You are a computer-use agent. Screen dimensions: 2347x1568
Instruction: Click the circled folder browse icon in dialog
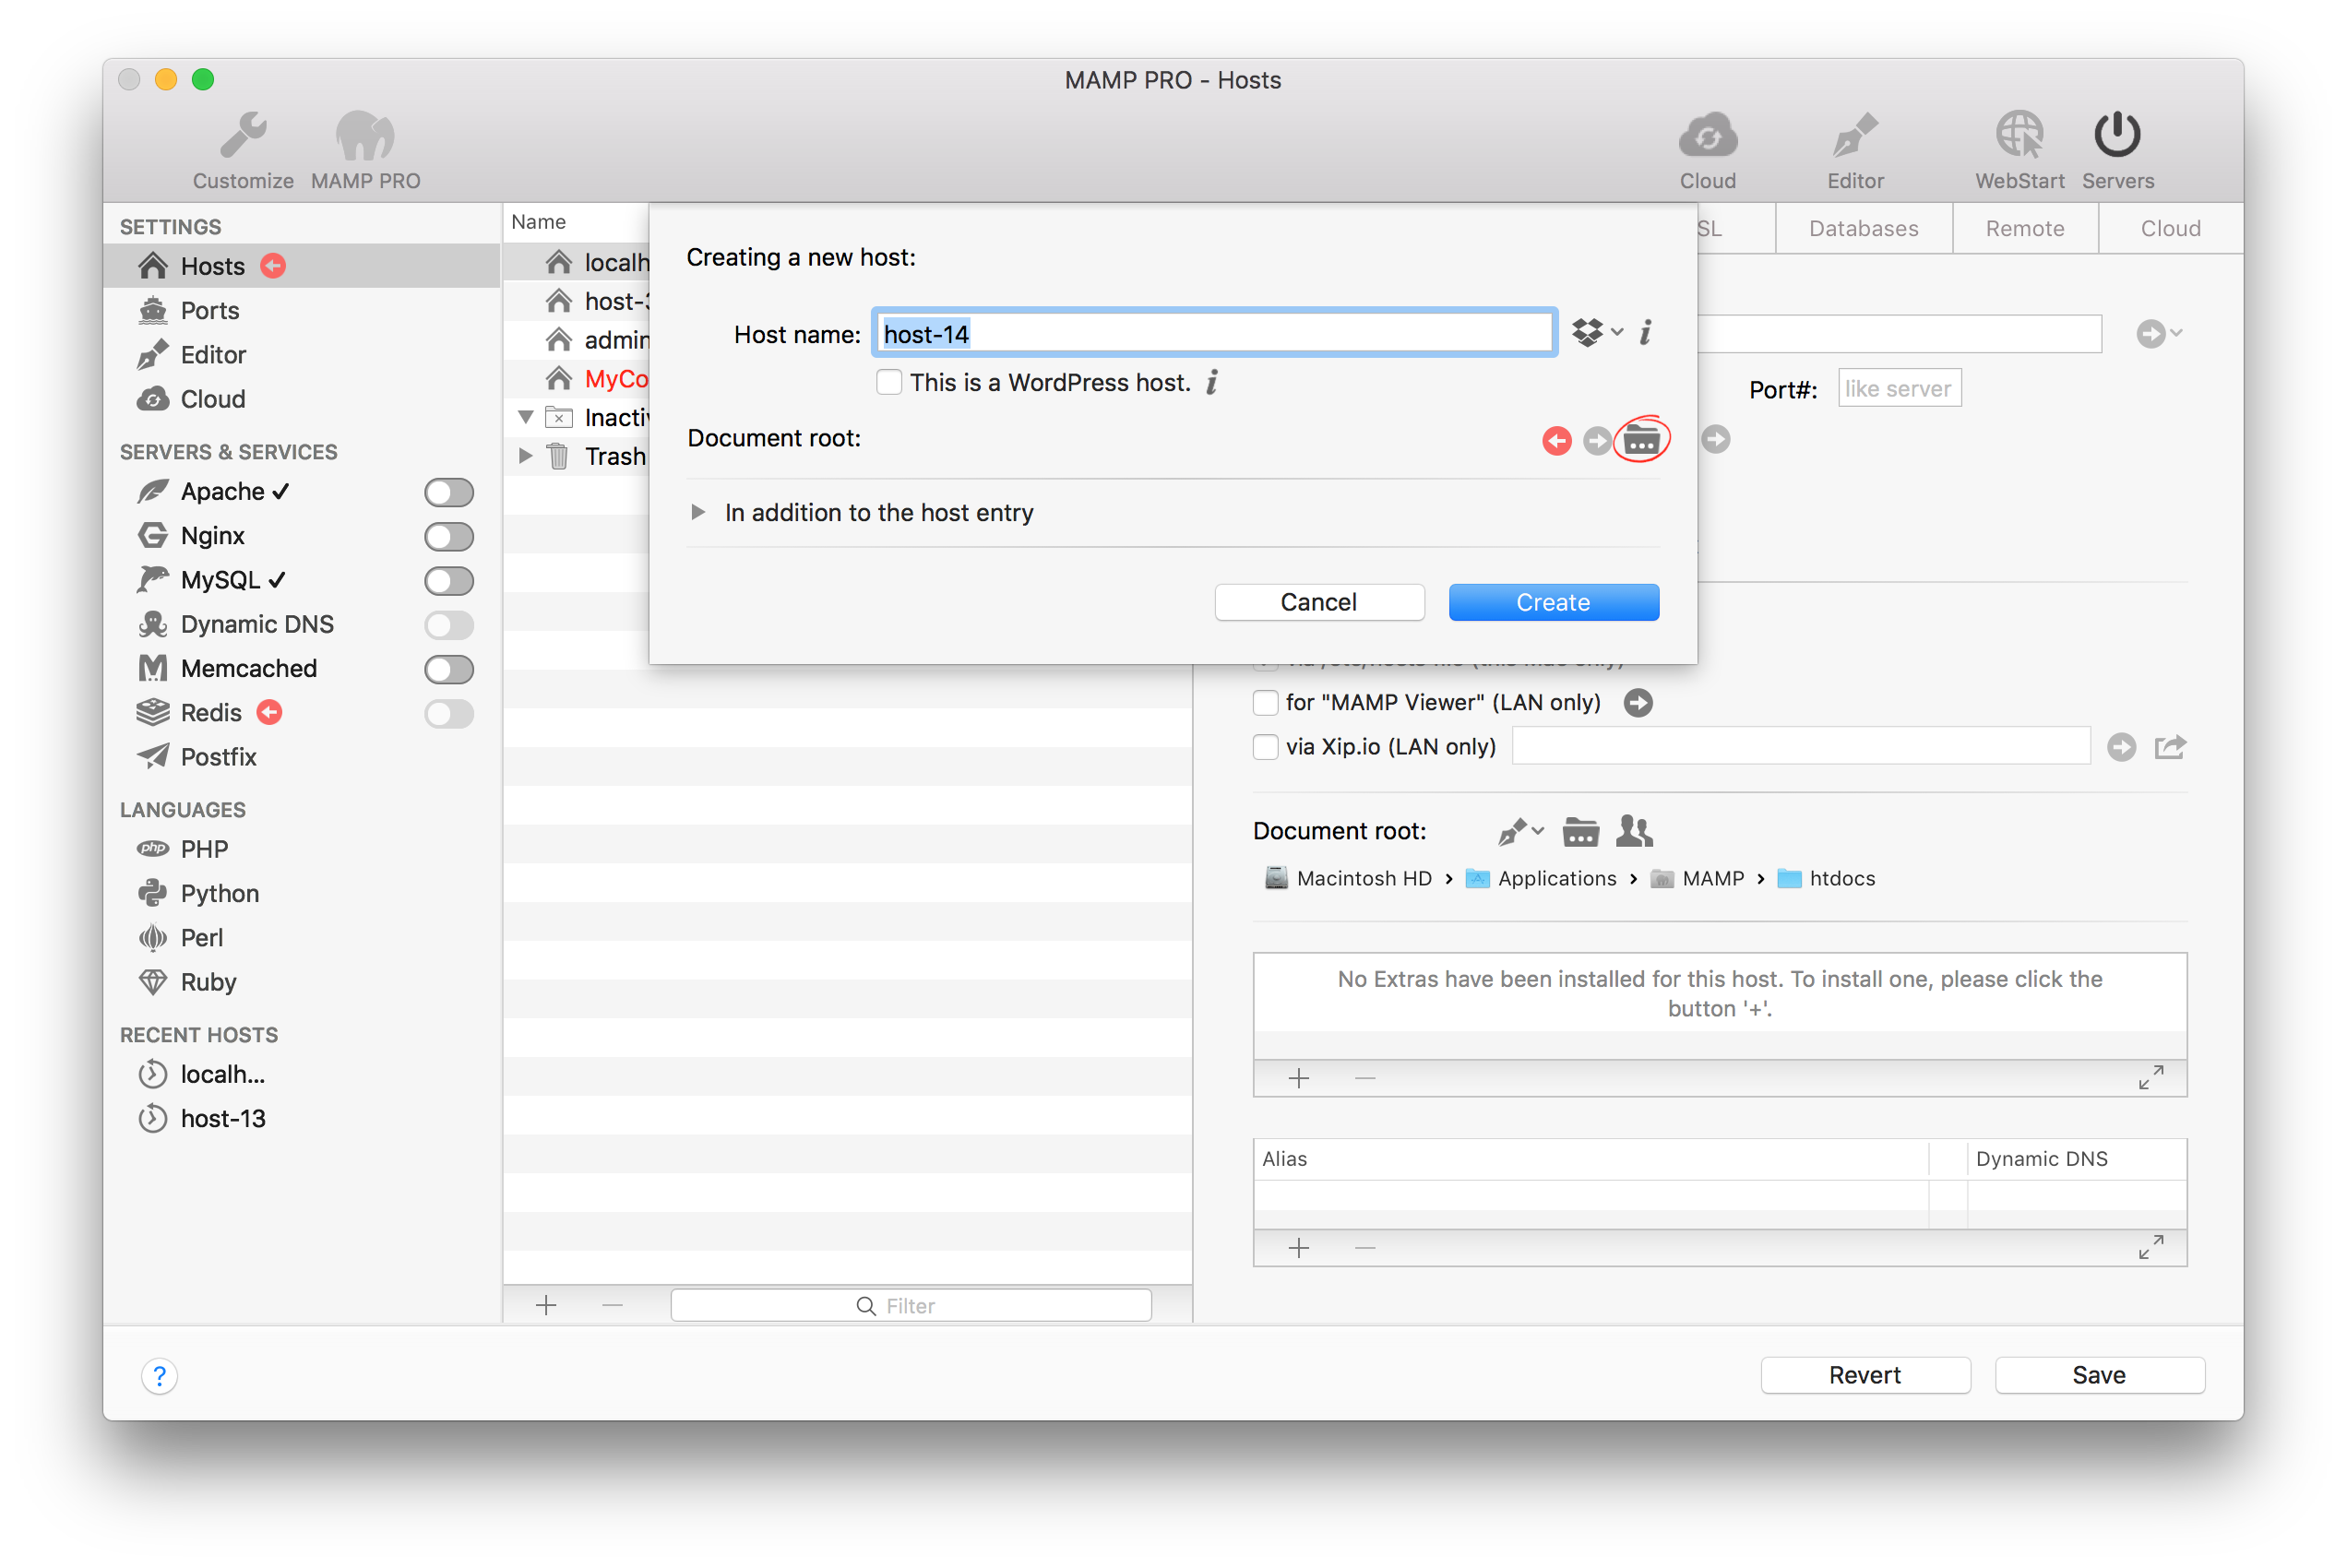(1641, 439)
